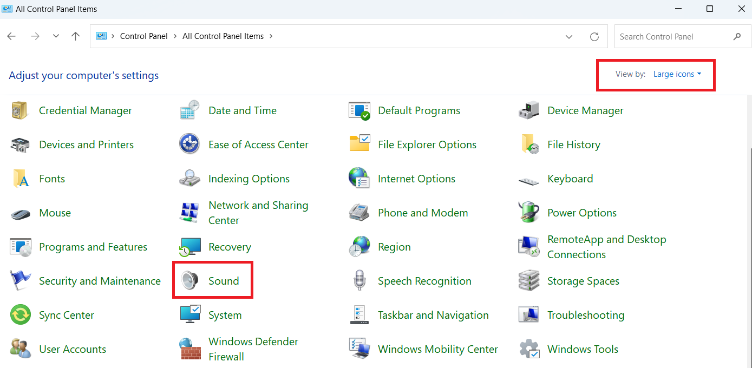The height and width of the screenshot is (368, 752).
Task: Click the Programs and Features icon
Action: click(x=20, y=247)
